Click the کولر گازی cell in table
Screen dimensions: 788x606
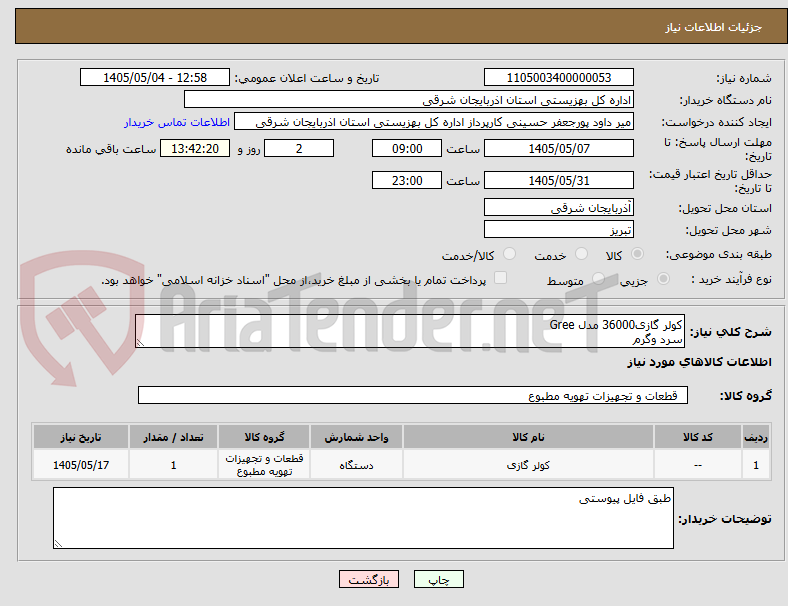[528, 465]
